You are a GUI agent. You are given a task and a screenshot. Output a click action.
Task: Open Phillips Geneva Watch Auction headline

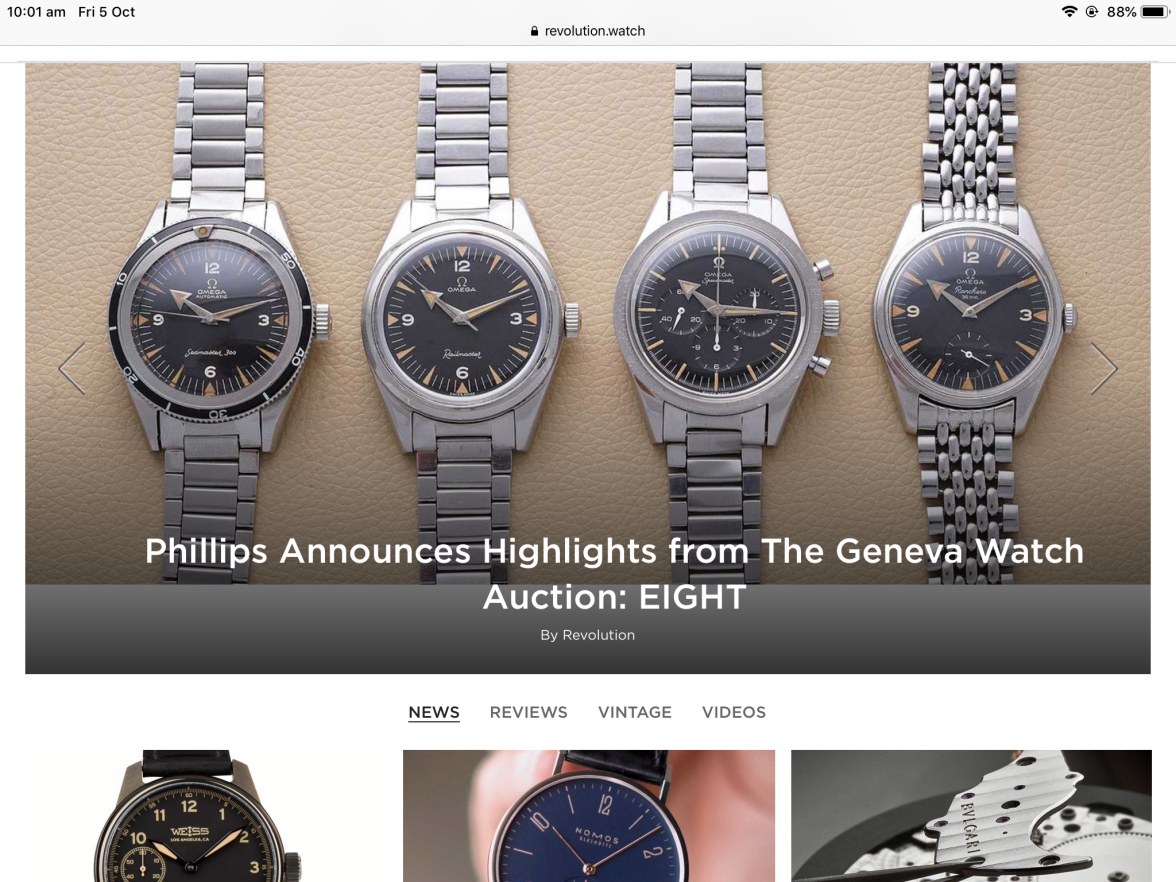614,574
